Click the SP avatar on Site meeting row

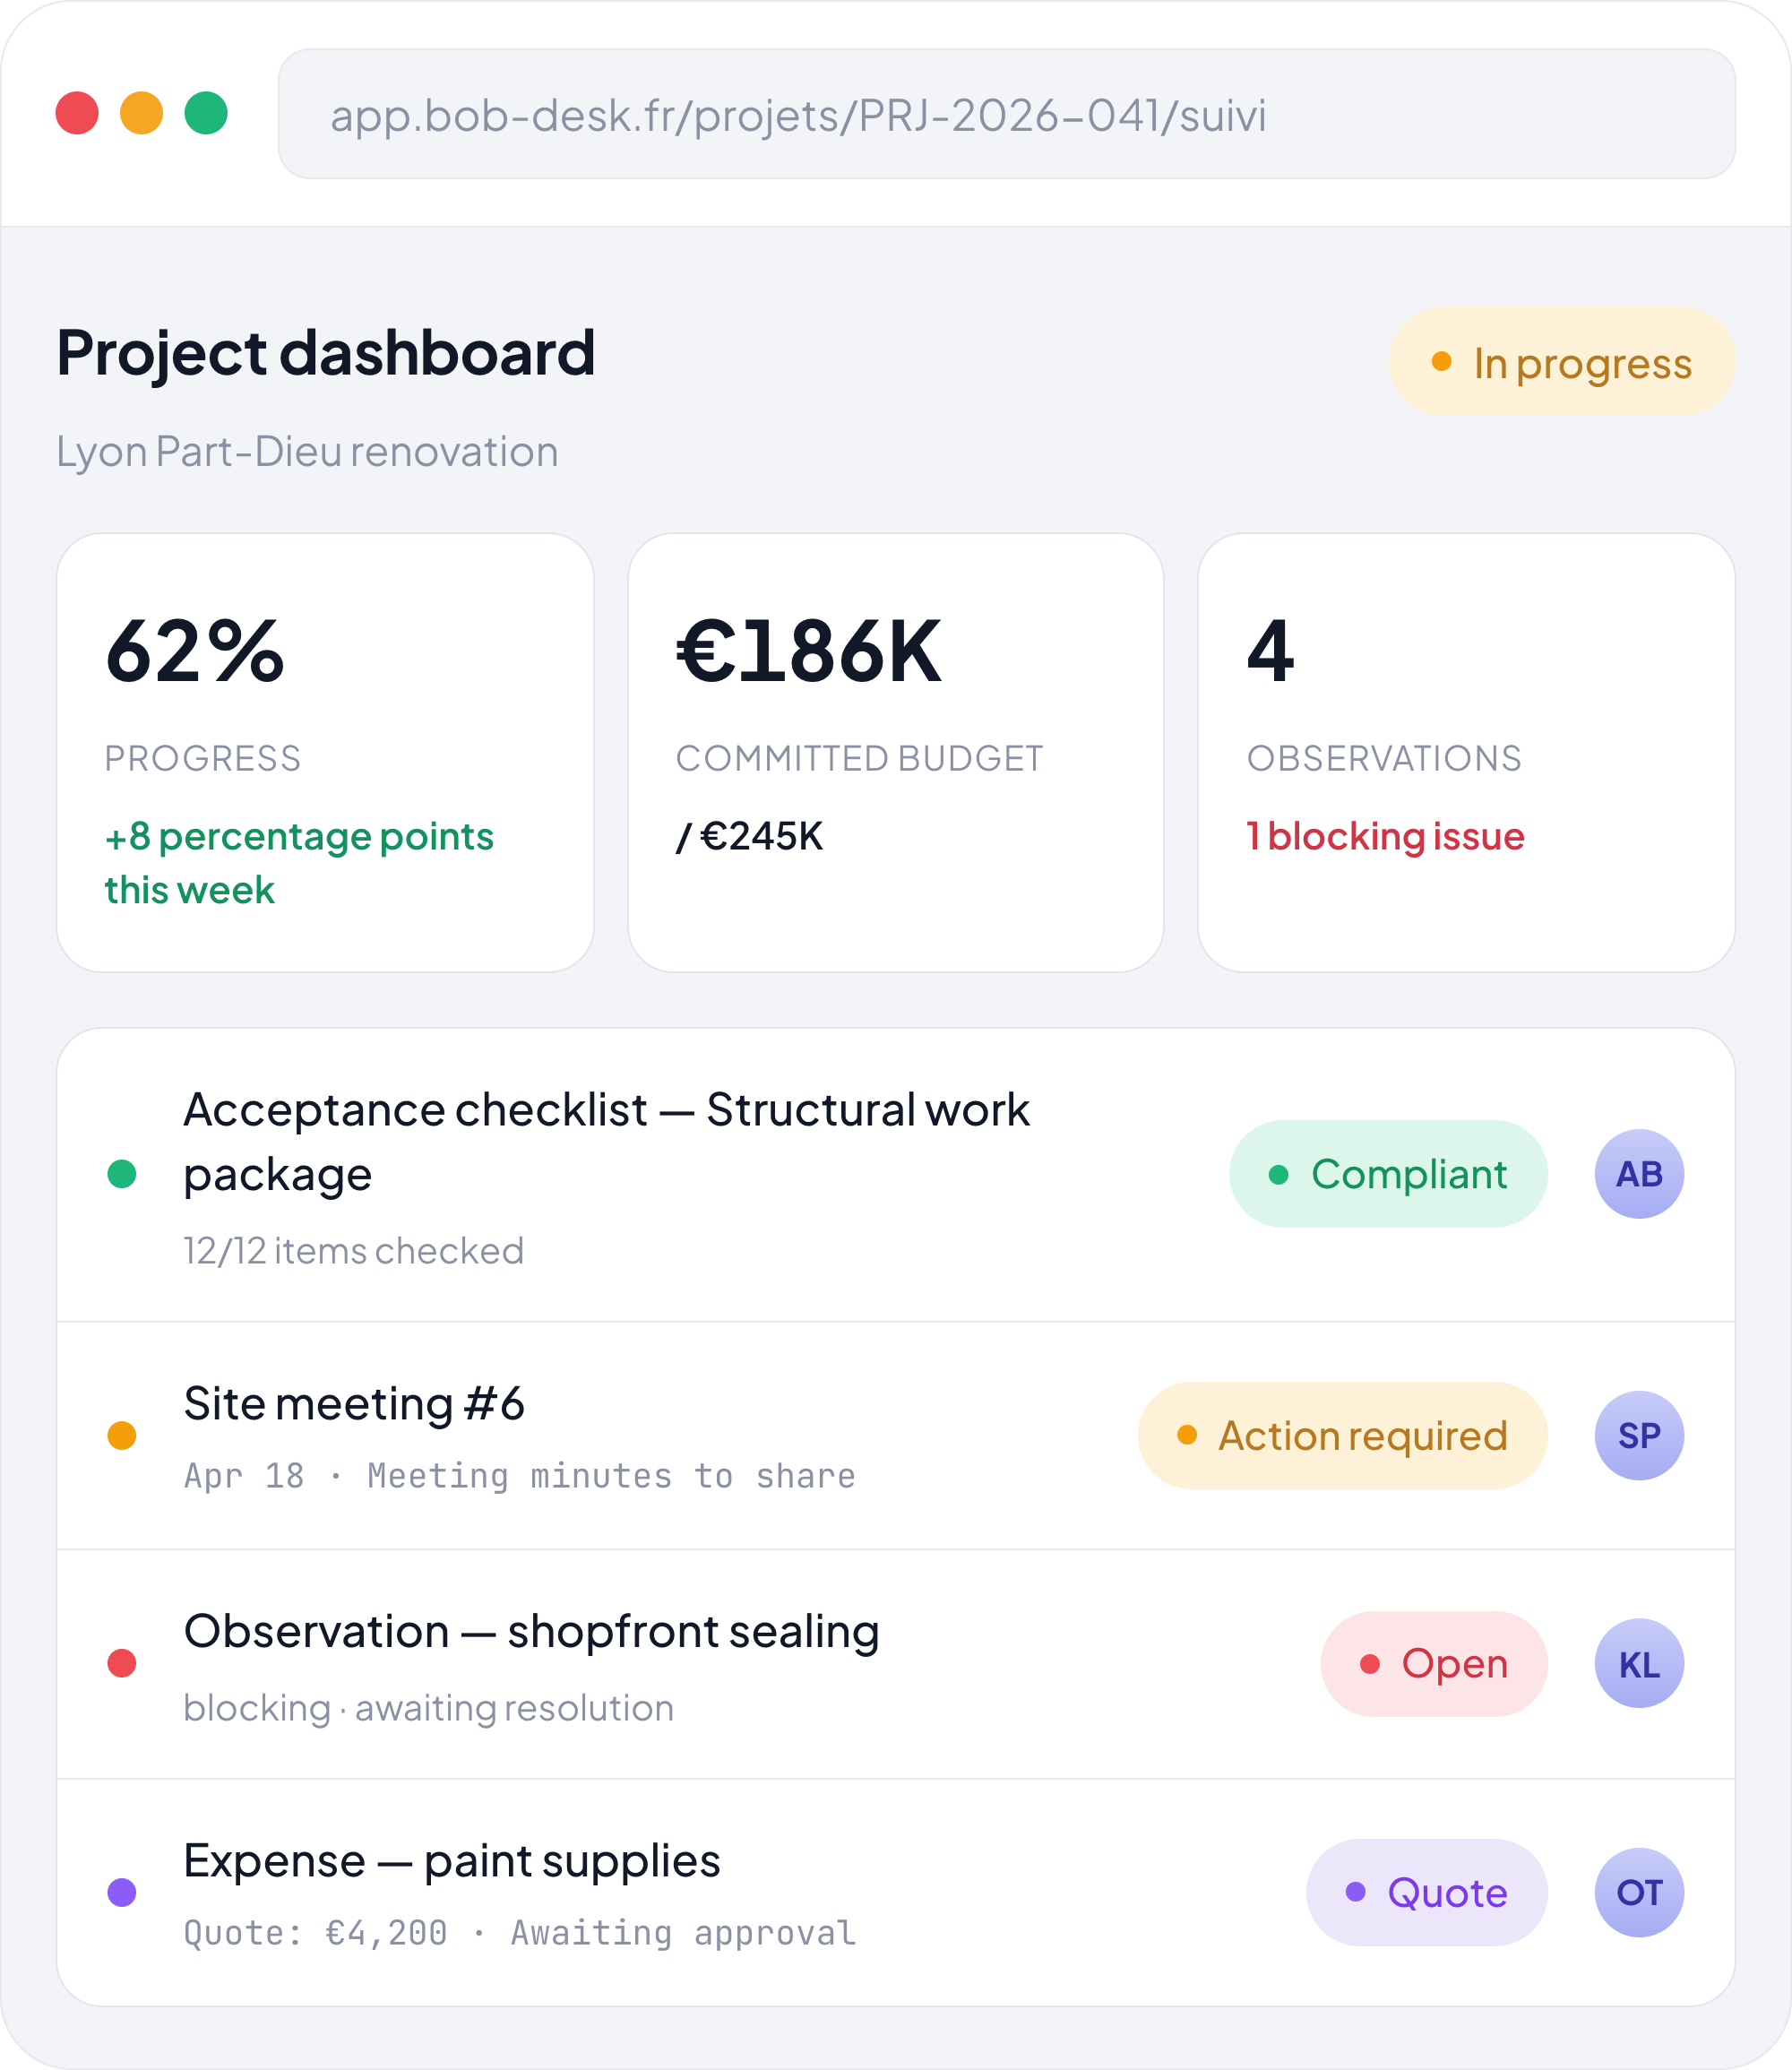point(1639,1436)
